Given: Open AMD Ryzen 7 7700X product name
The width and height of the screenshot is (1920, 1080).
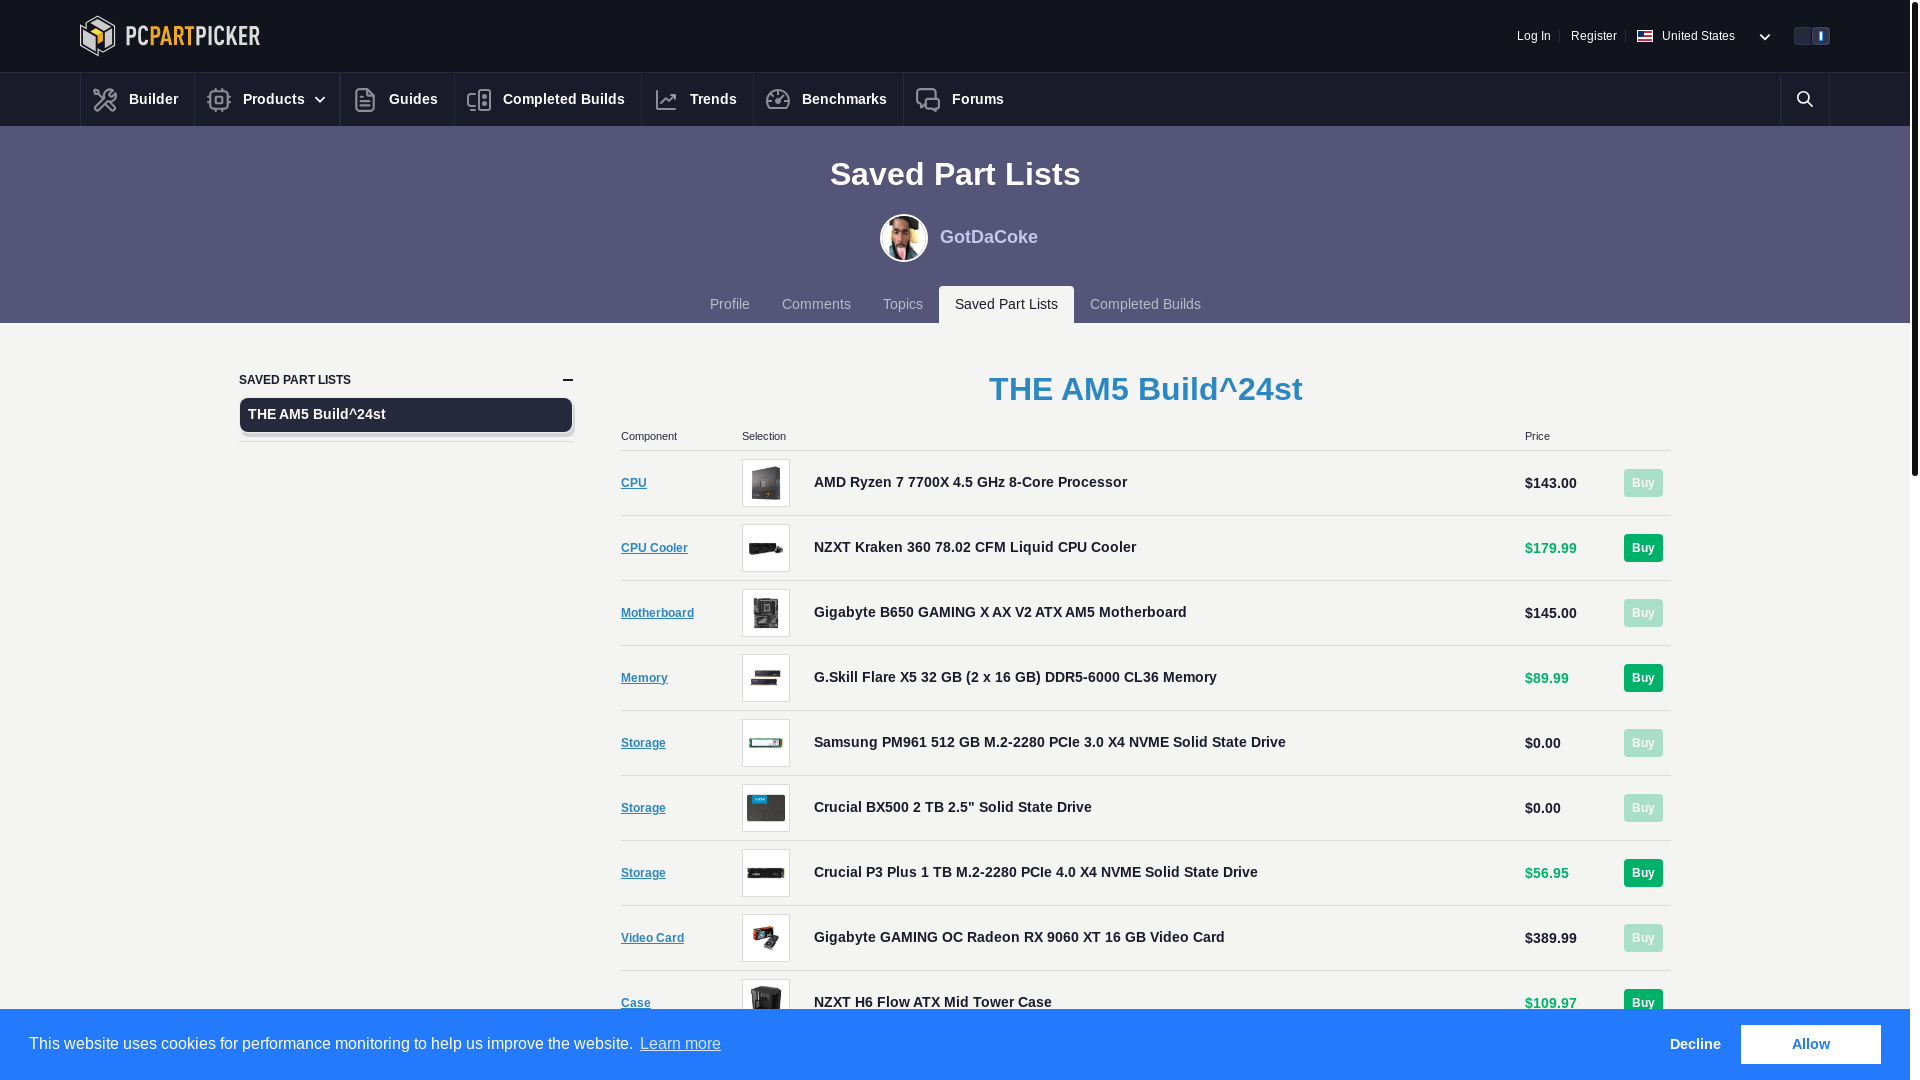Looking at the screenshot, I should pyautogui.click(x=970, y=482).
